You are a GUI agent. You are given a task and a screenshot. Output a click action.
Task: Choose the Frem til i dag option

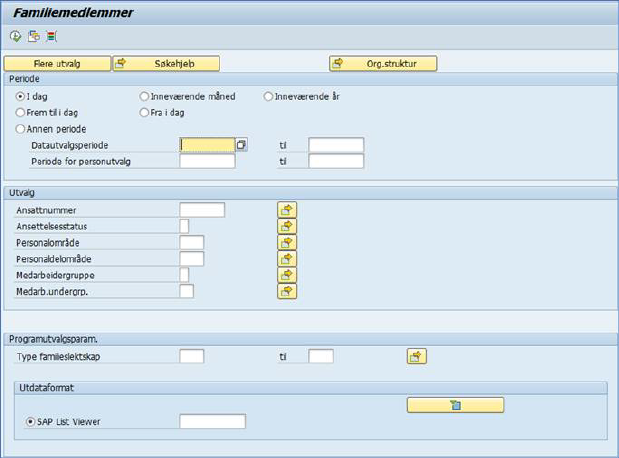click(x=20, y=113)
